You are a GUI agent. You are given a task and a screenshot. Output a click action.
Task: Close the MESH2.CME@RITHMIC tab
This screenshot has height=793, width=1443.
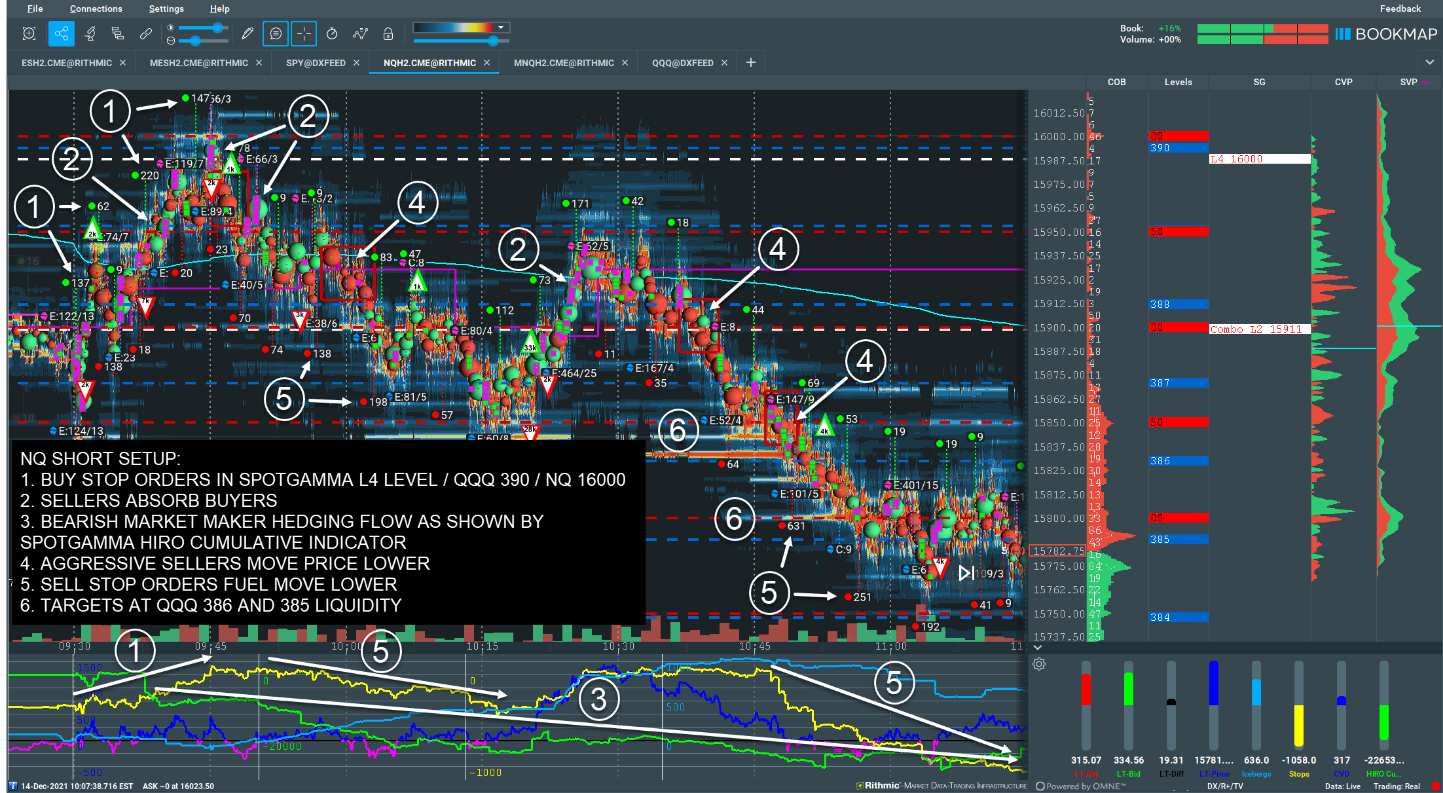point(261,62)
